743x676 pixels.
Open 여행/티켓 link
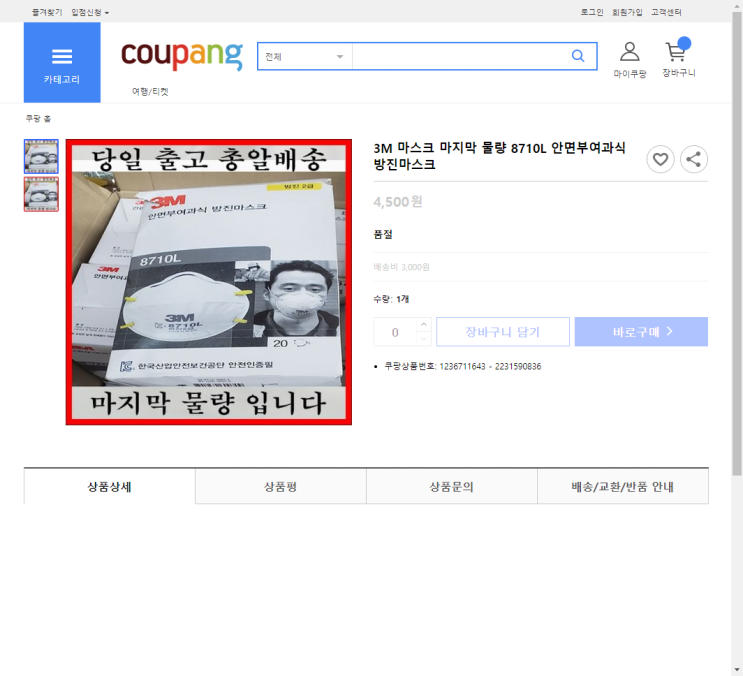click(150, 91)
